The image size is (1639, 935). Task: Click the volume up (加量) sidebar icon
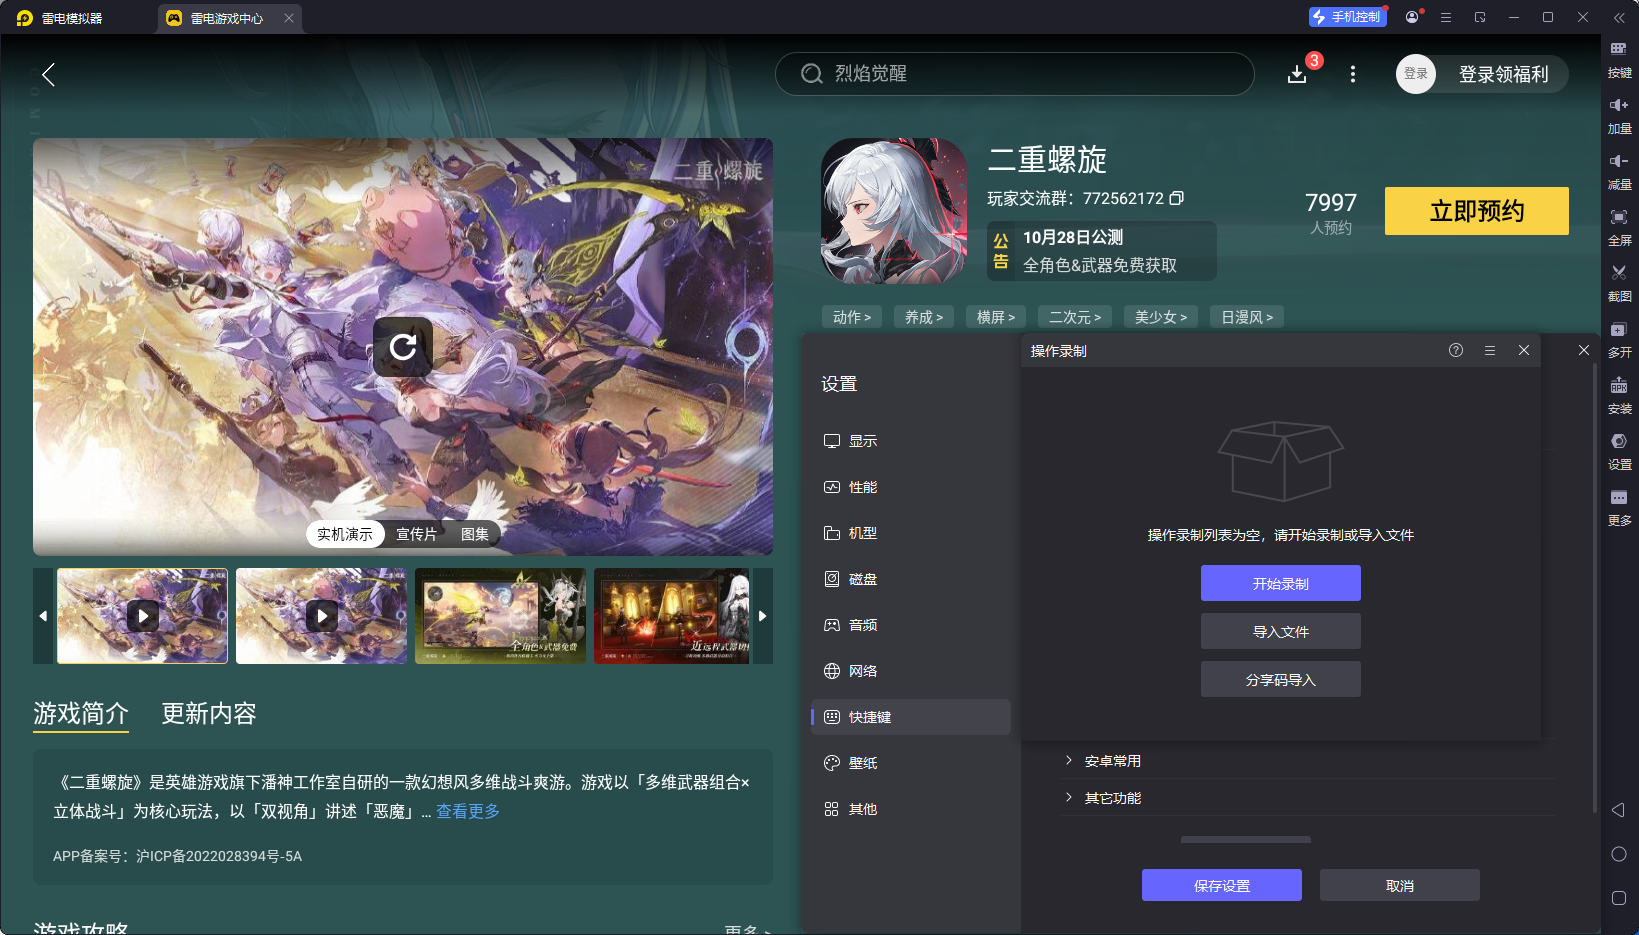(1620, 115)
